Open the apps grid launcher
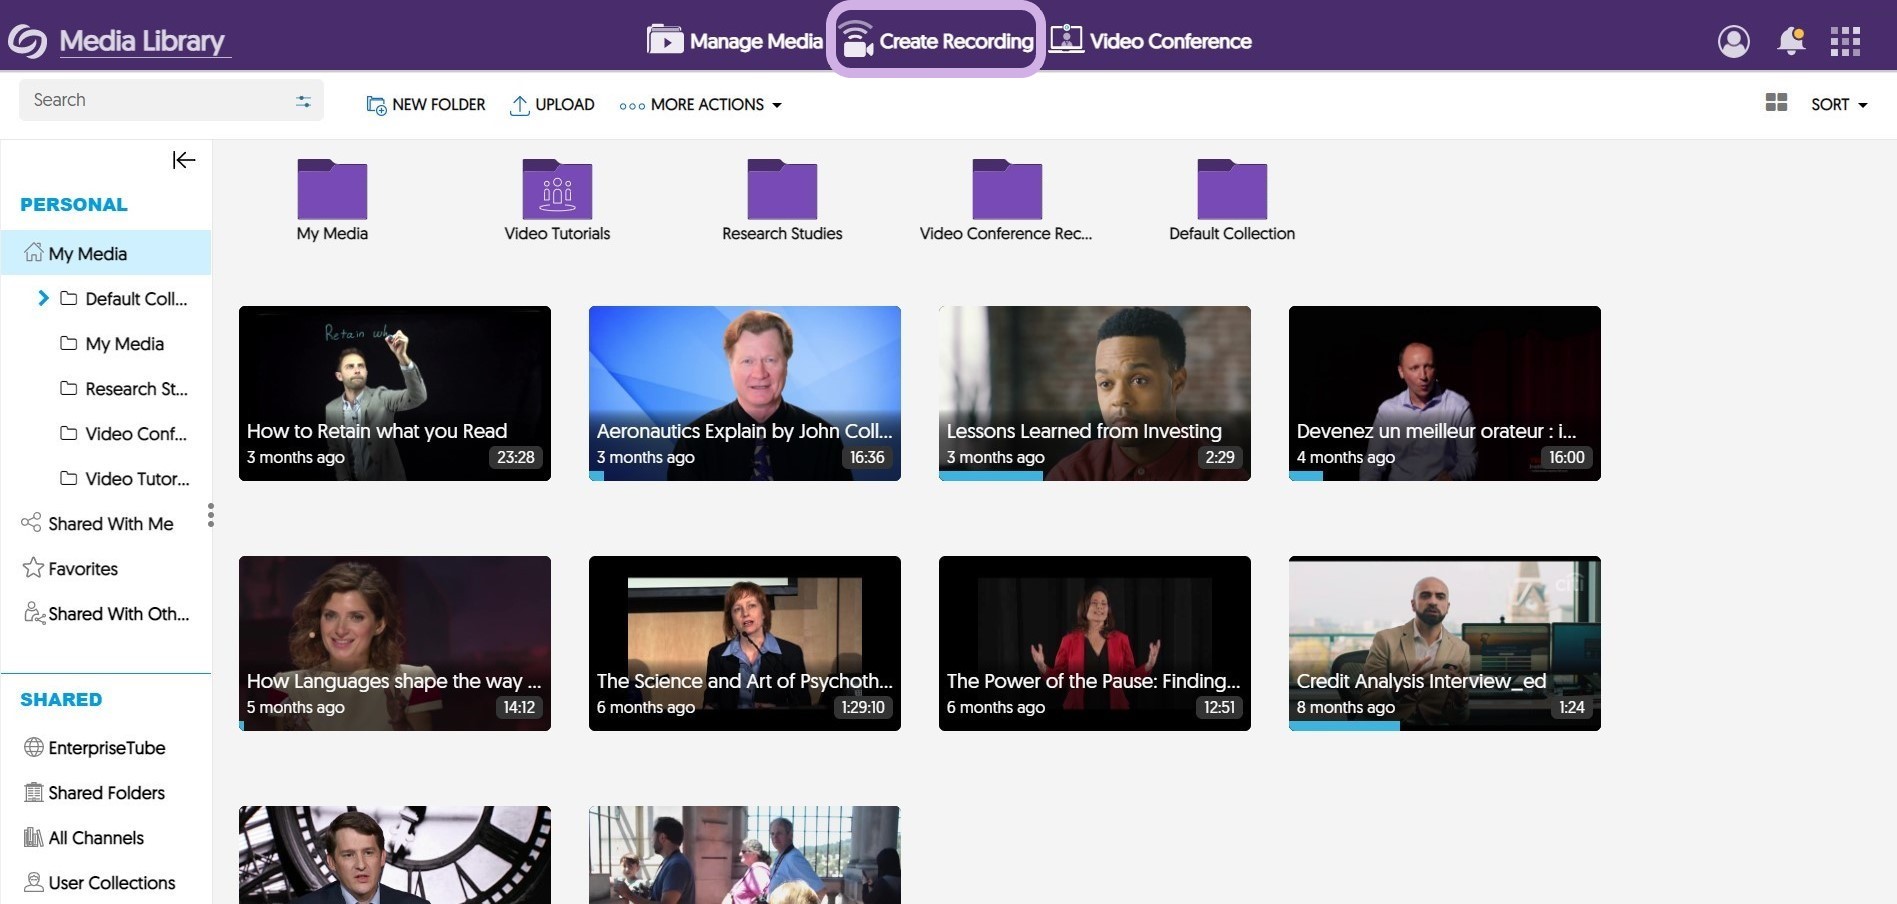 point(1845,41)
